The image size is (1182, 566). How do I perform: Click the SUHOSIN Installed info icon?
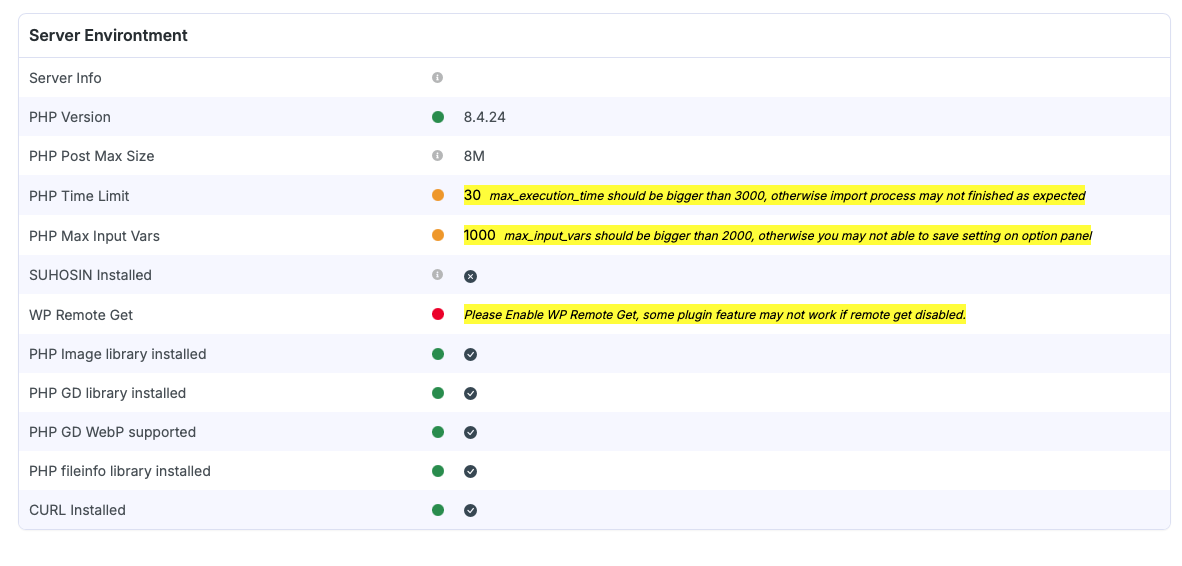point(437,274)
